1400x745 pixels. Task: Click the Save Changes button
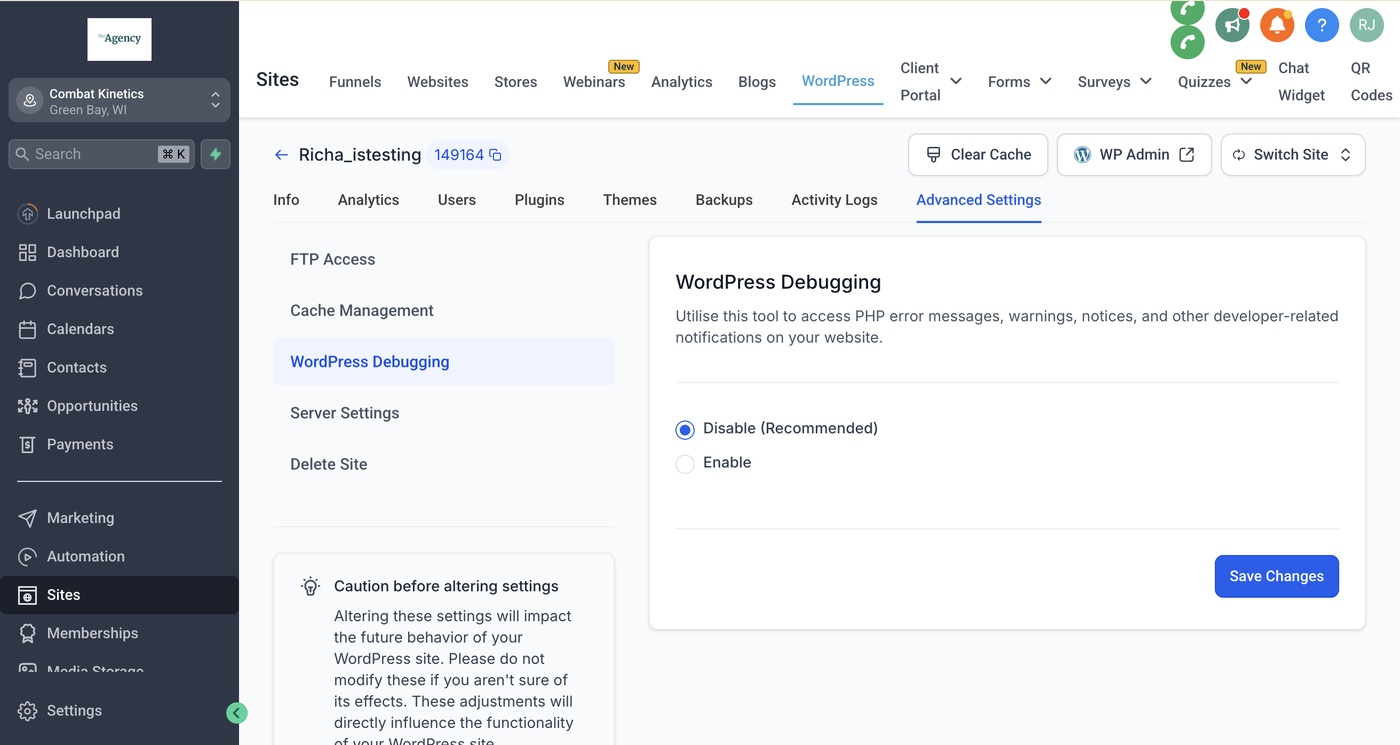click(x=1276, y=576)
